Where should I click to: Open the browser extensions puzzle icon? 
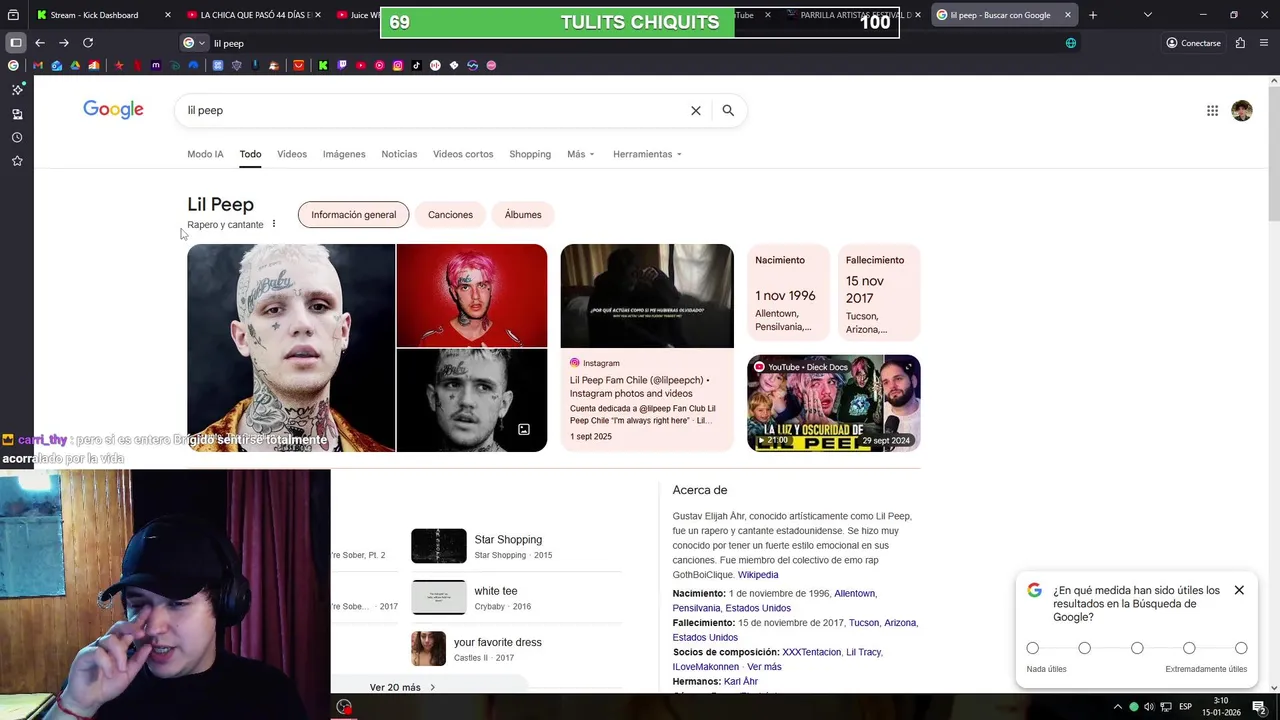(1240, 43)
